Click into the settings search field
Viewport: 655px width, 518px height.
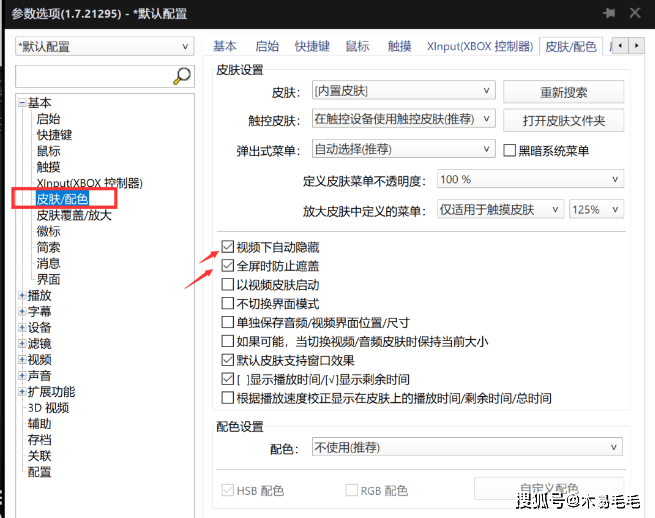tap(94, 76)
